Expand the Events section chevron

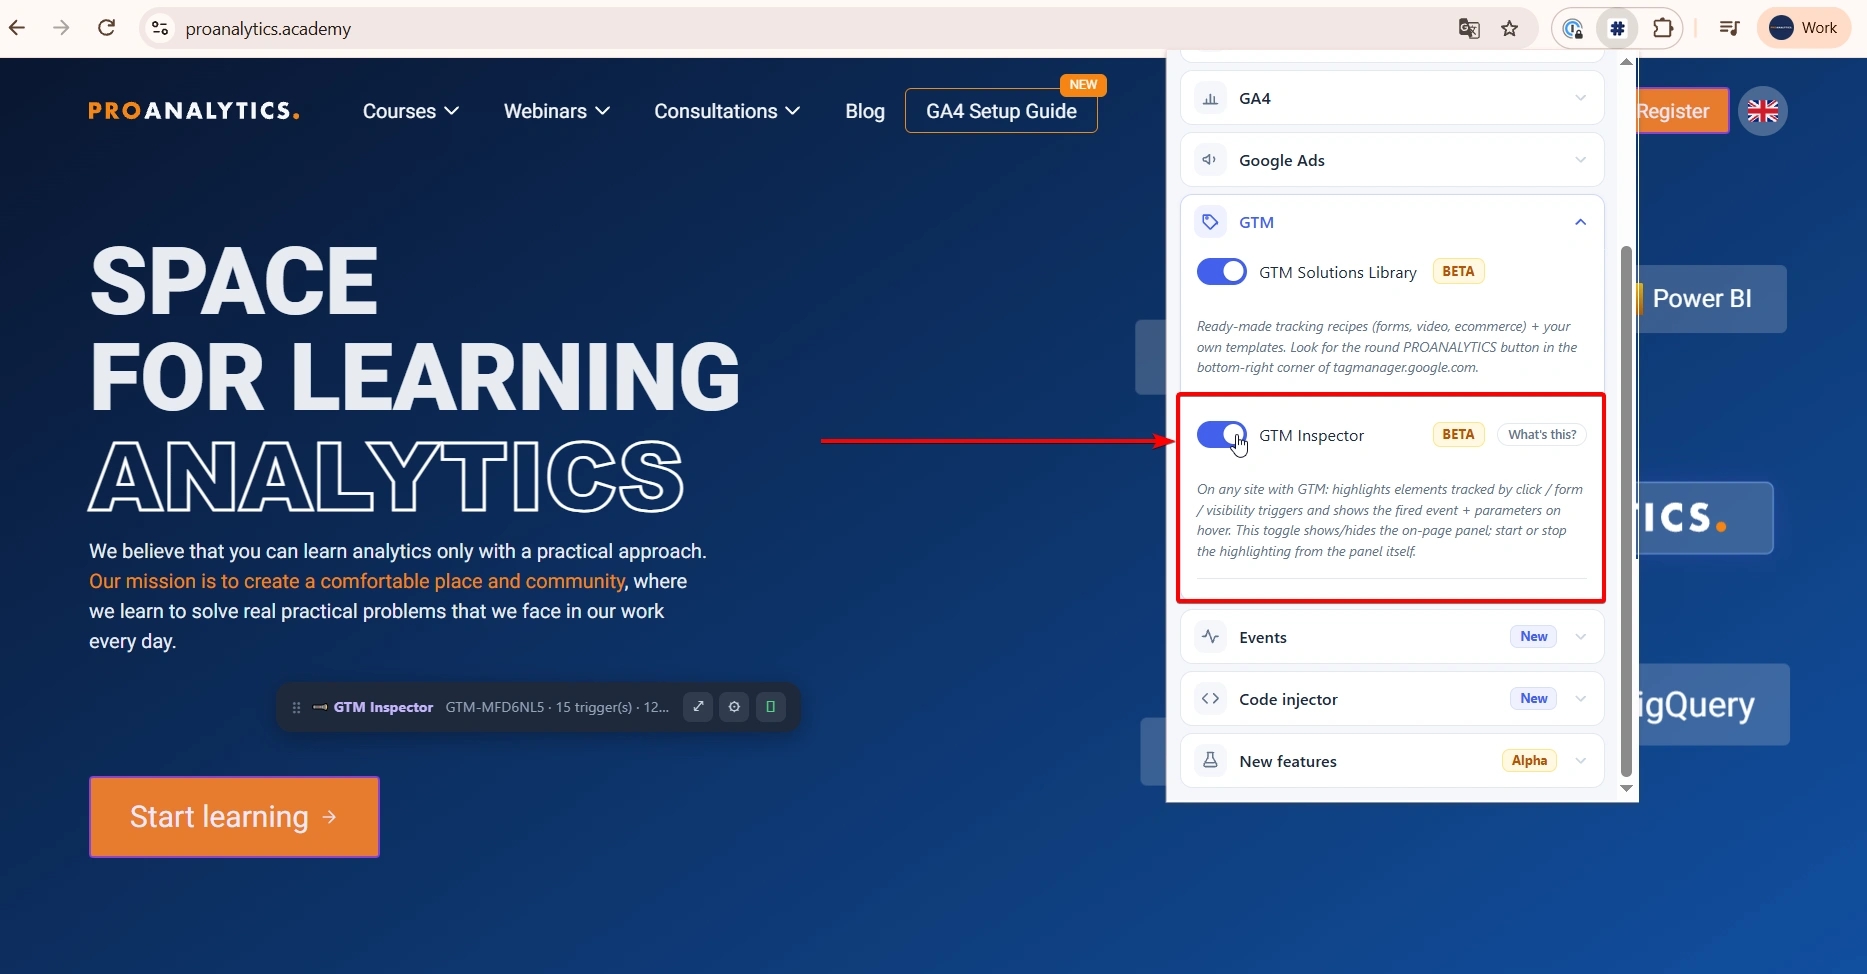[x=1580, y=637]
